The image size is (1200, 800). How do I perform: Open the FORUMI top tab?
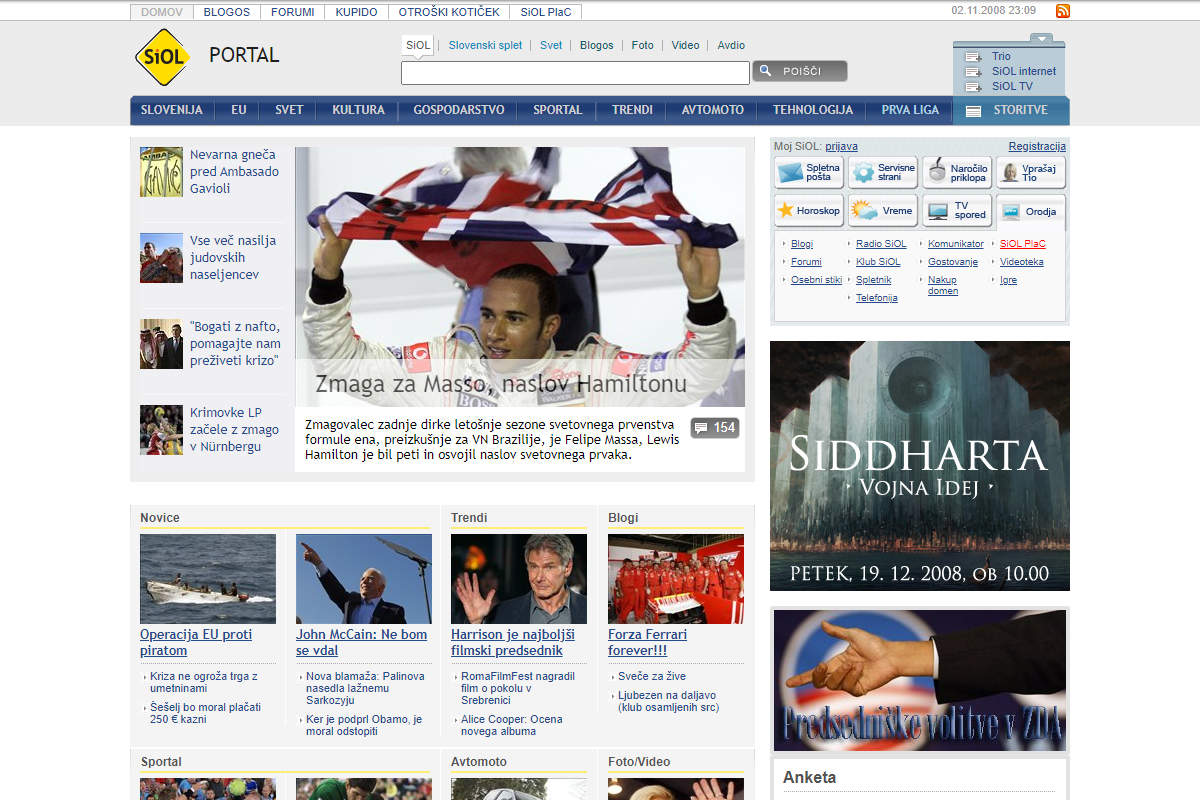294,12
